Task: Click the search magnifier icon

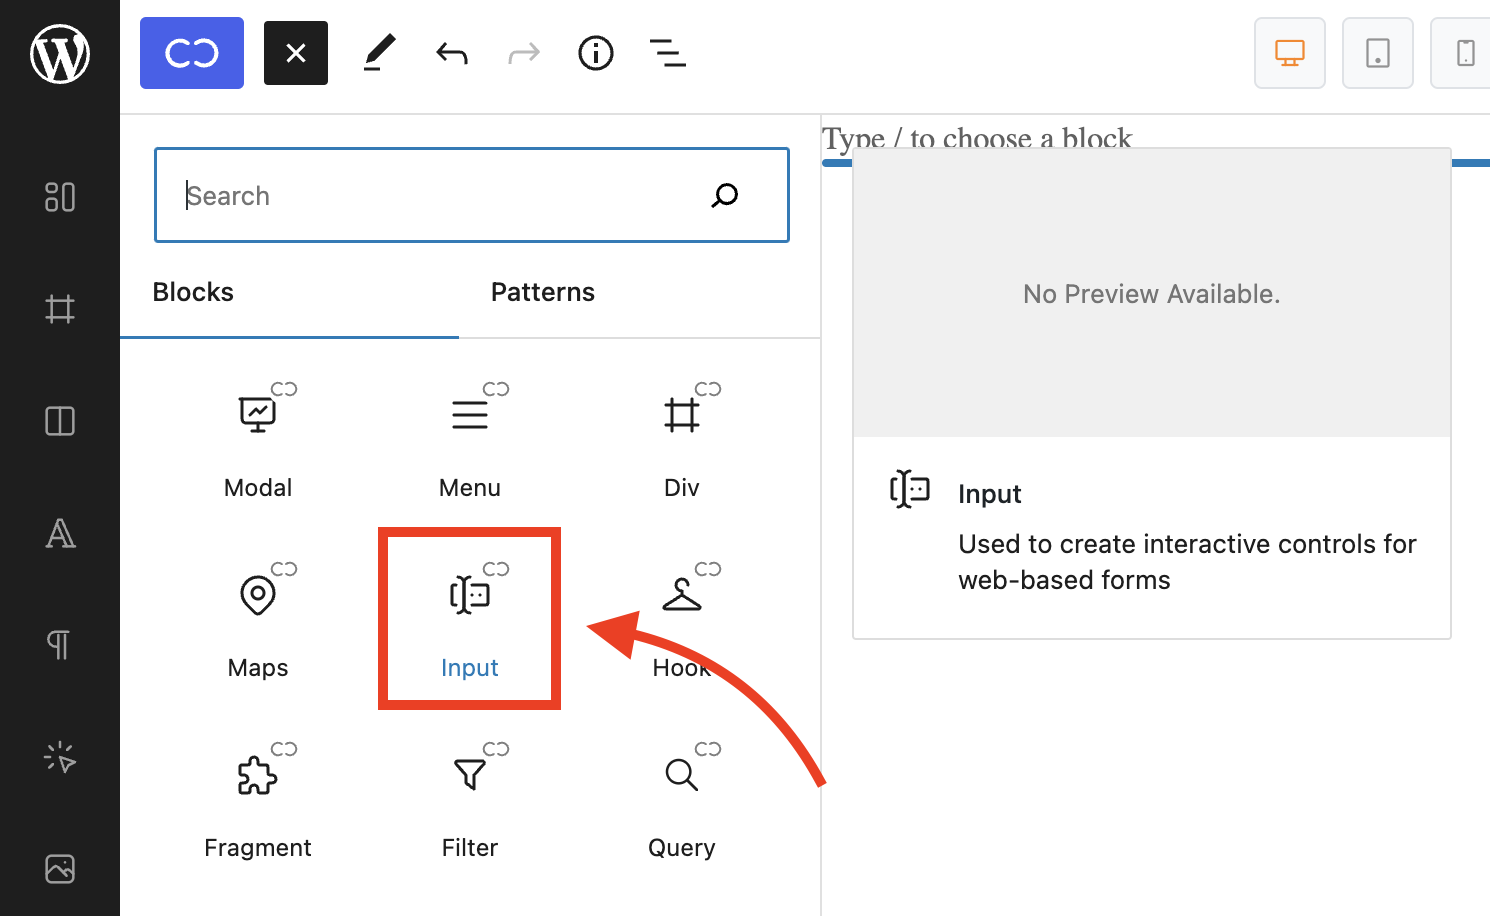Action: (x=725, y=195)
